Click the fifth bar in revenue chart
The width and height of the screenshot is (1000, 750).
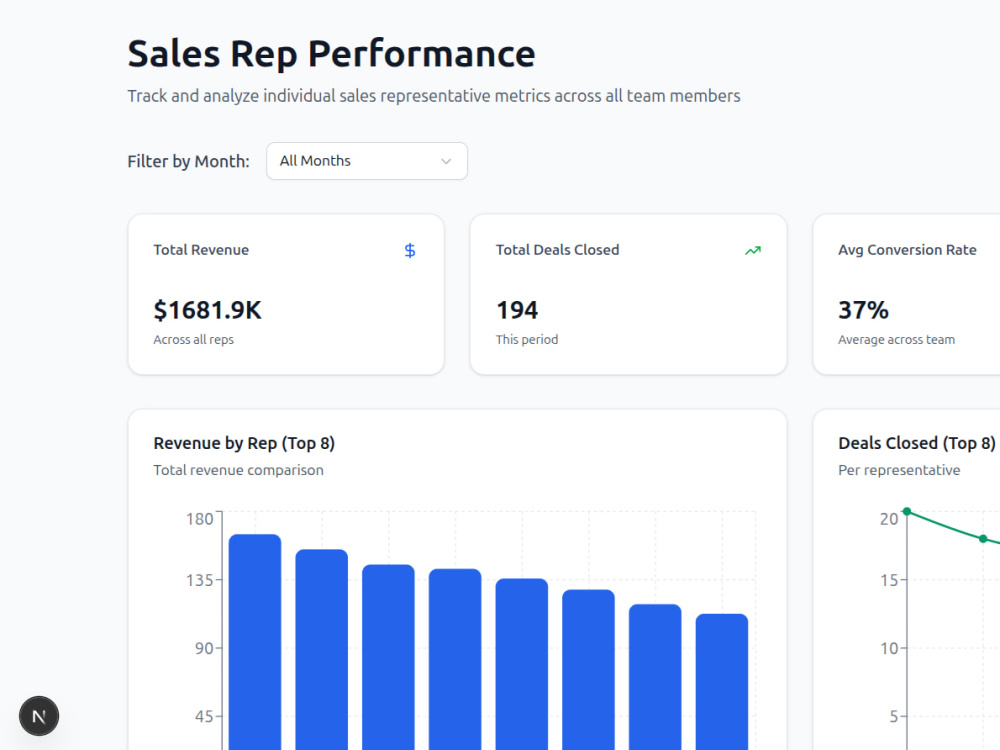[522, 664]
